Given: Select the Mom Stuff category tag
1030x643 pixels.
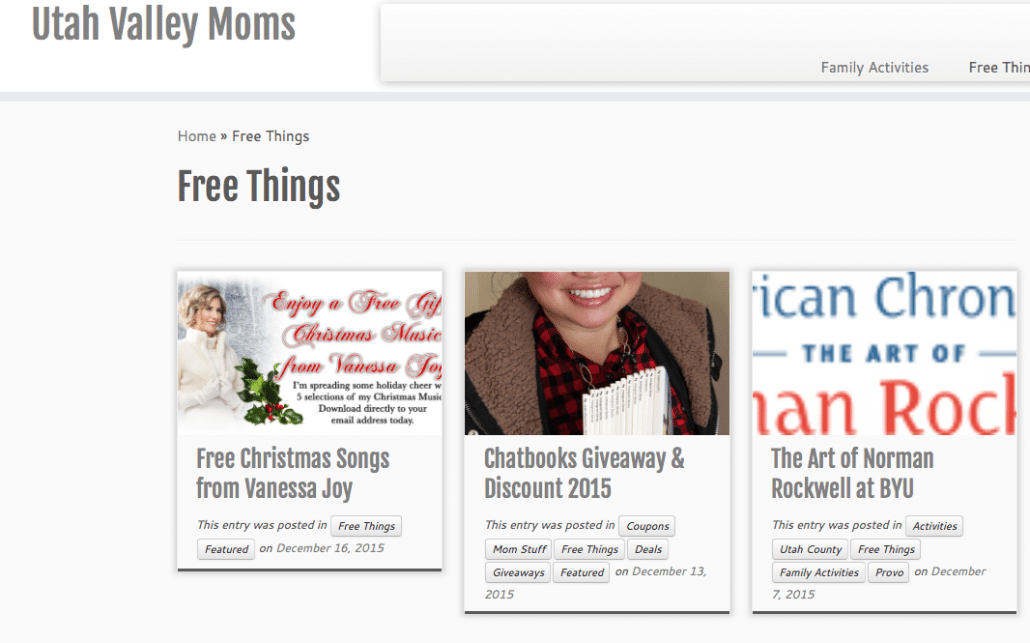Looking at the screenshot, I should (519, 549).
